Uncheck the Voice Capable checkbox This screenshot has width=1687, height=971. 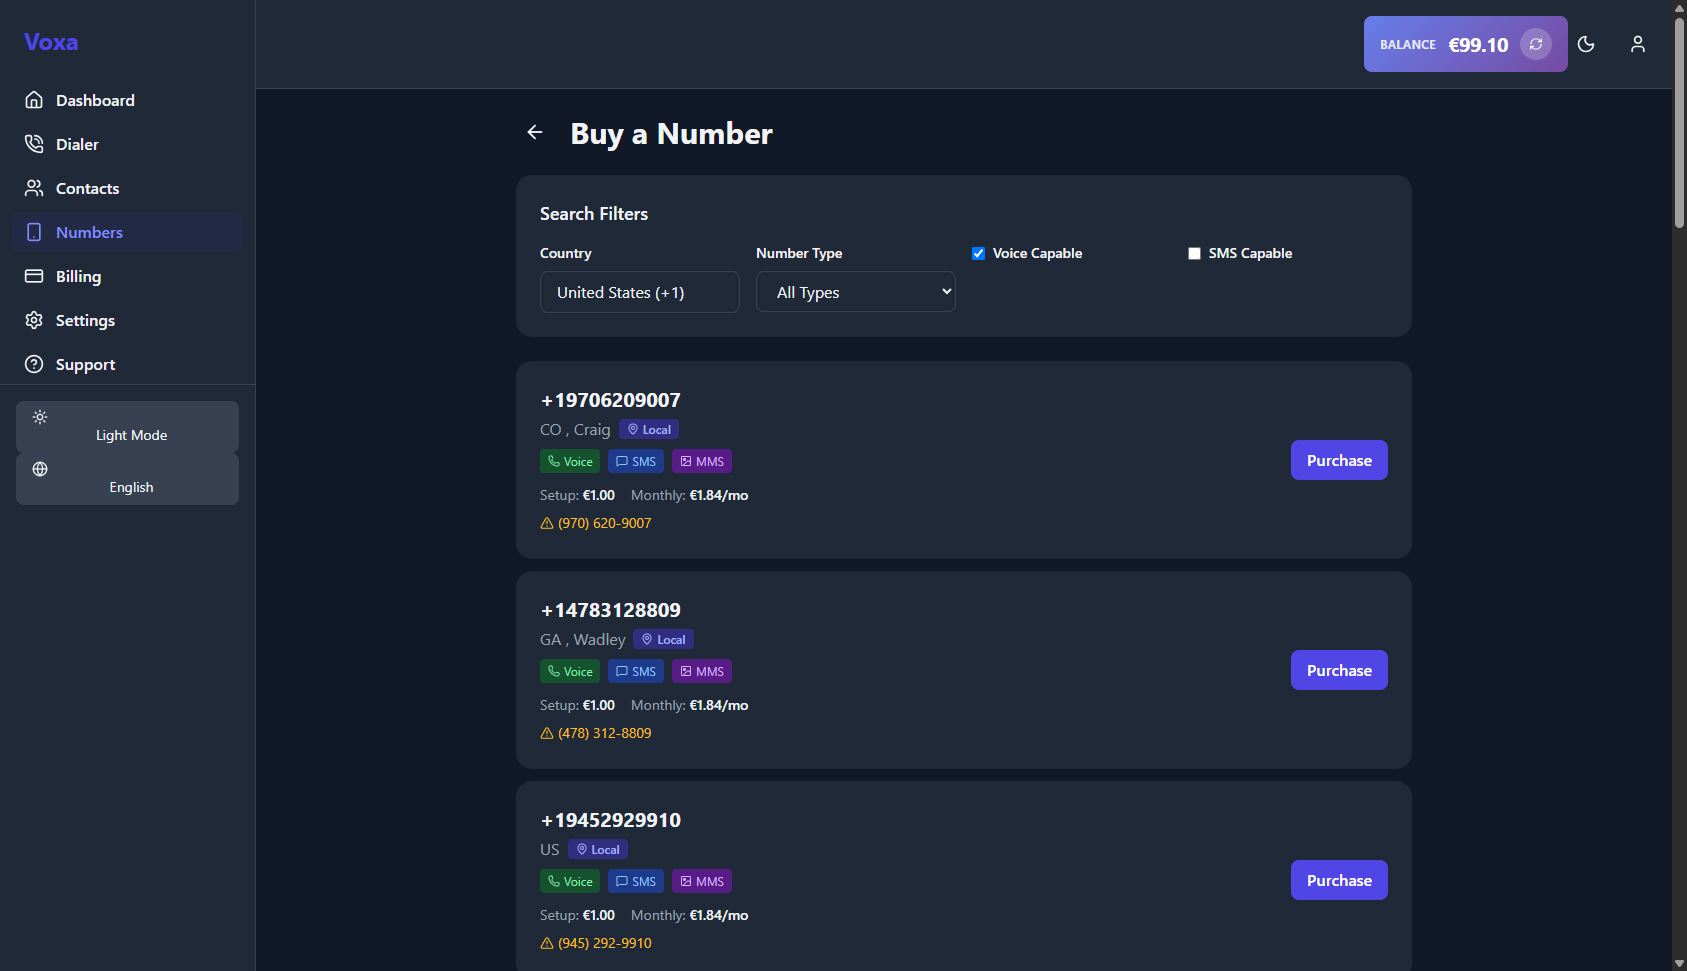(x=978, y=253)
